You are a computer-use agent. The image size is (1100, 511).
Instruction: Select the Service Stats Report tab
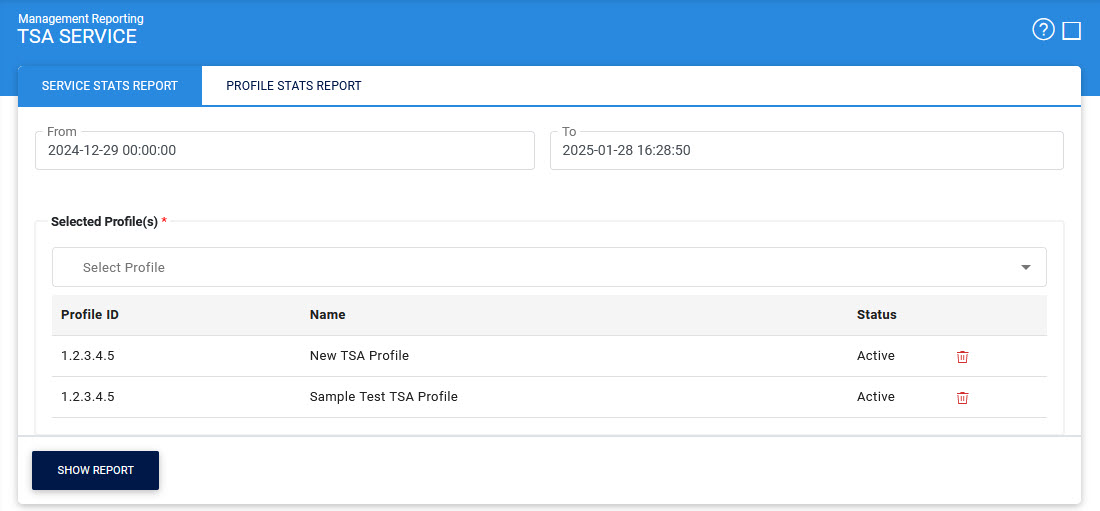[x=109, y=86]
